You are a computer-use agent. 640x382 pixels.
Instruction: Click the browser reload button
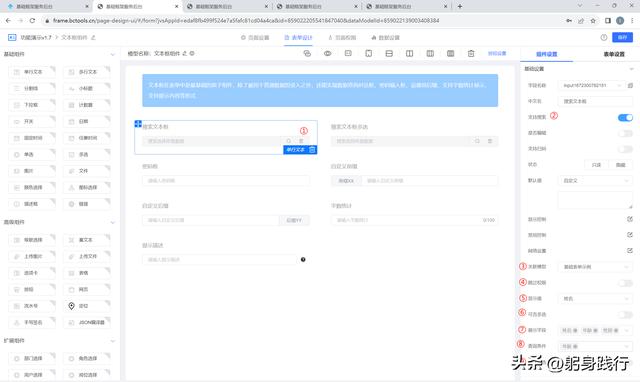(32, 20)
